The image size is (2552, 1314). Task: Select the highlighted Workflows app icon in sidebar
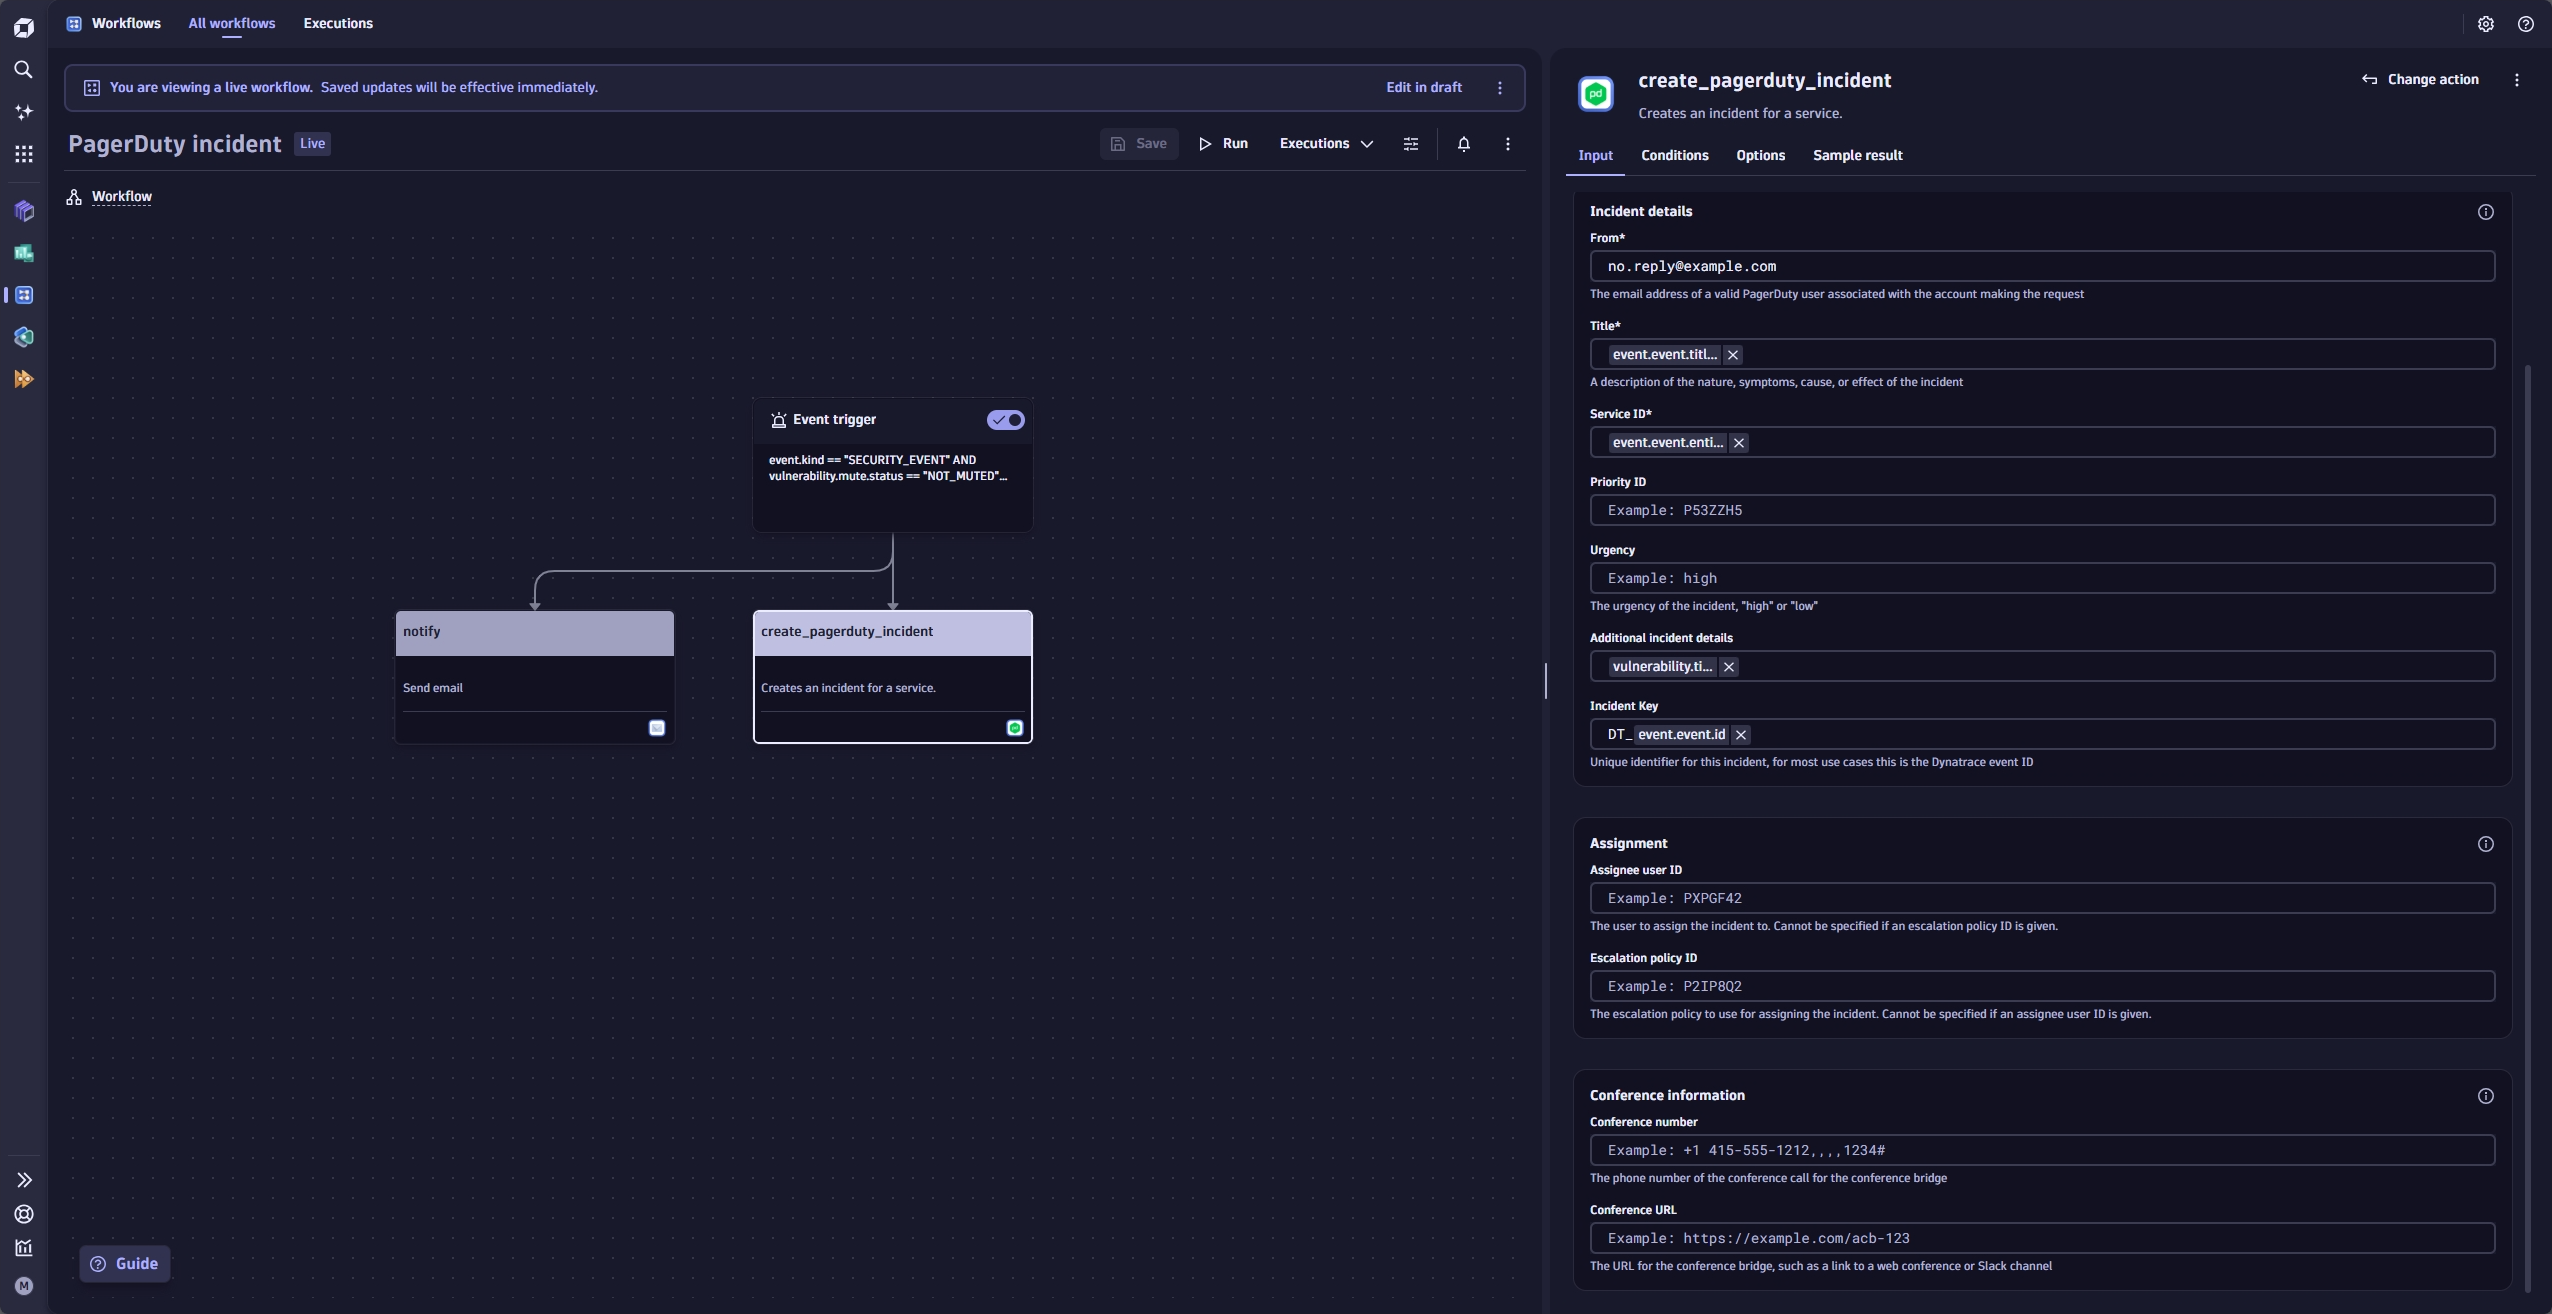pyautogui.click(x=24, y=294)
